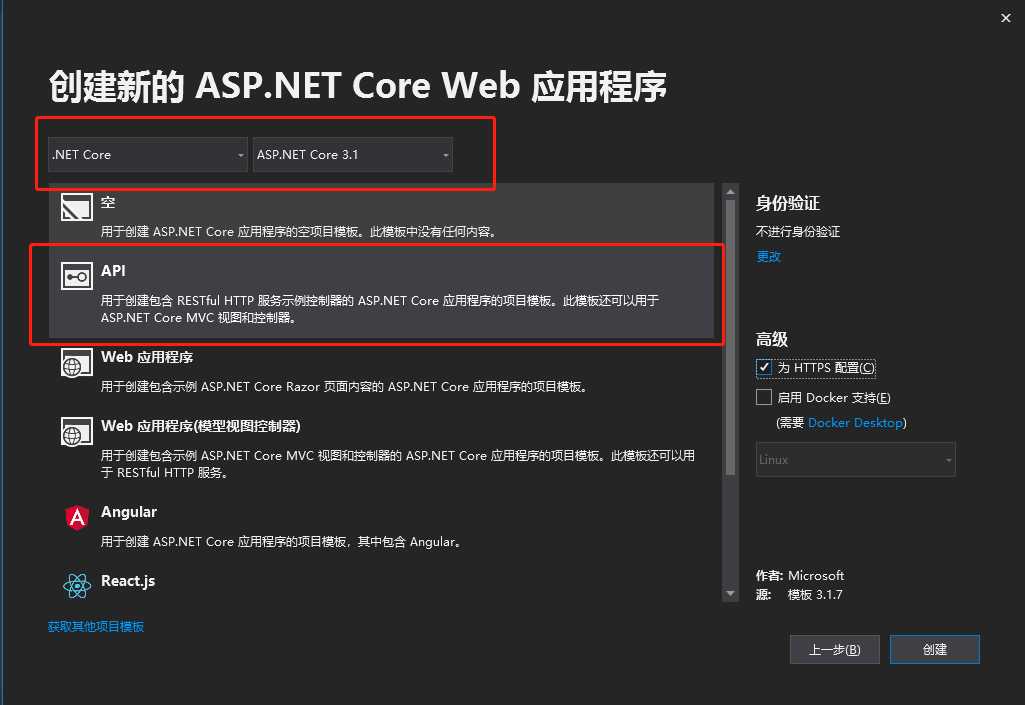Go back with the 上一步 button
The width and height of the screenshot is (1025, 705).
click(x=835, y=649)
